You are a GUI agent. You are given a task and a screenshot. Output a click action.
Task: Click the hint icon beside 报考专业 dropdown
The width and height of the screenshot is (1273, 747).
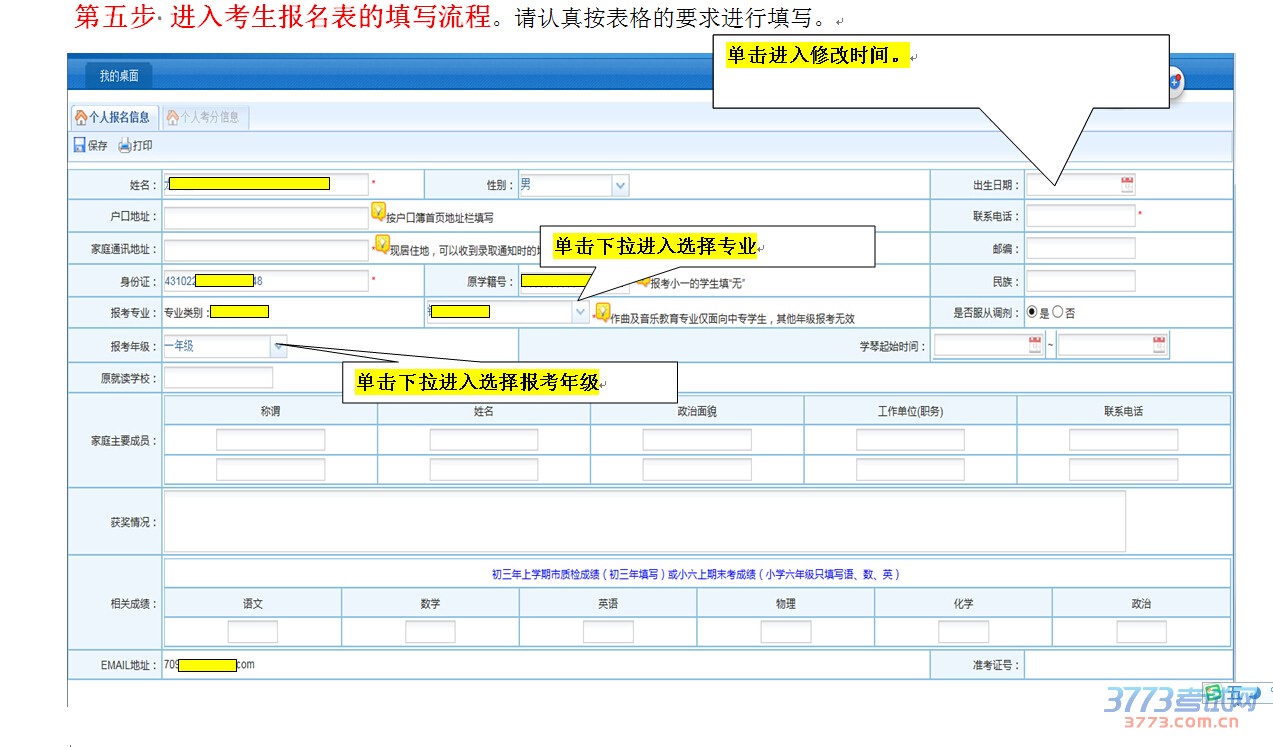[x=602, y=312]
